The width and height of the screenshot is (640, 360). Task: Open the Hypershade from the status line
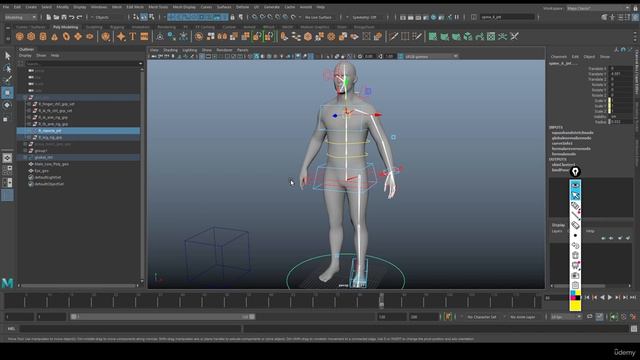point(434,17)
